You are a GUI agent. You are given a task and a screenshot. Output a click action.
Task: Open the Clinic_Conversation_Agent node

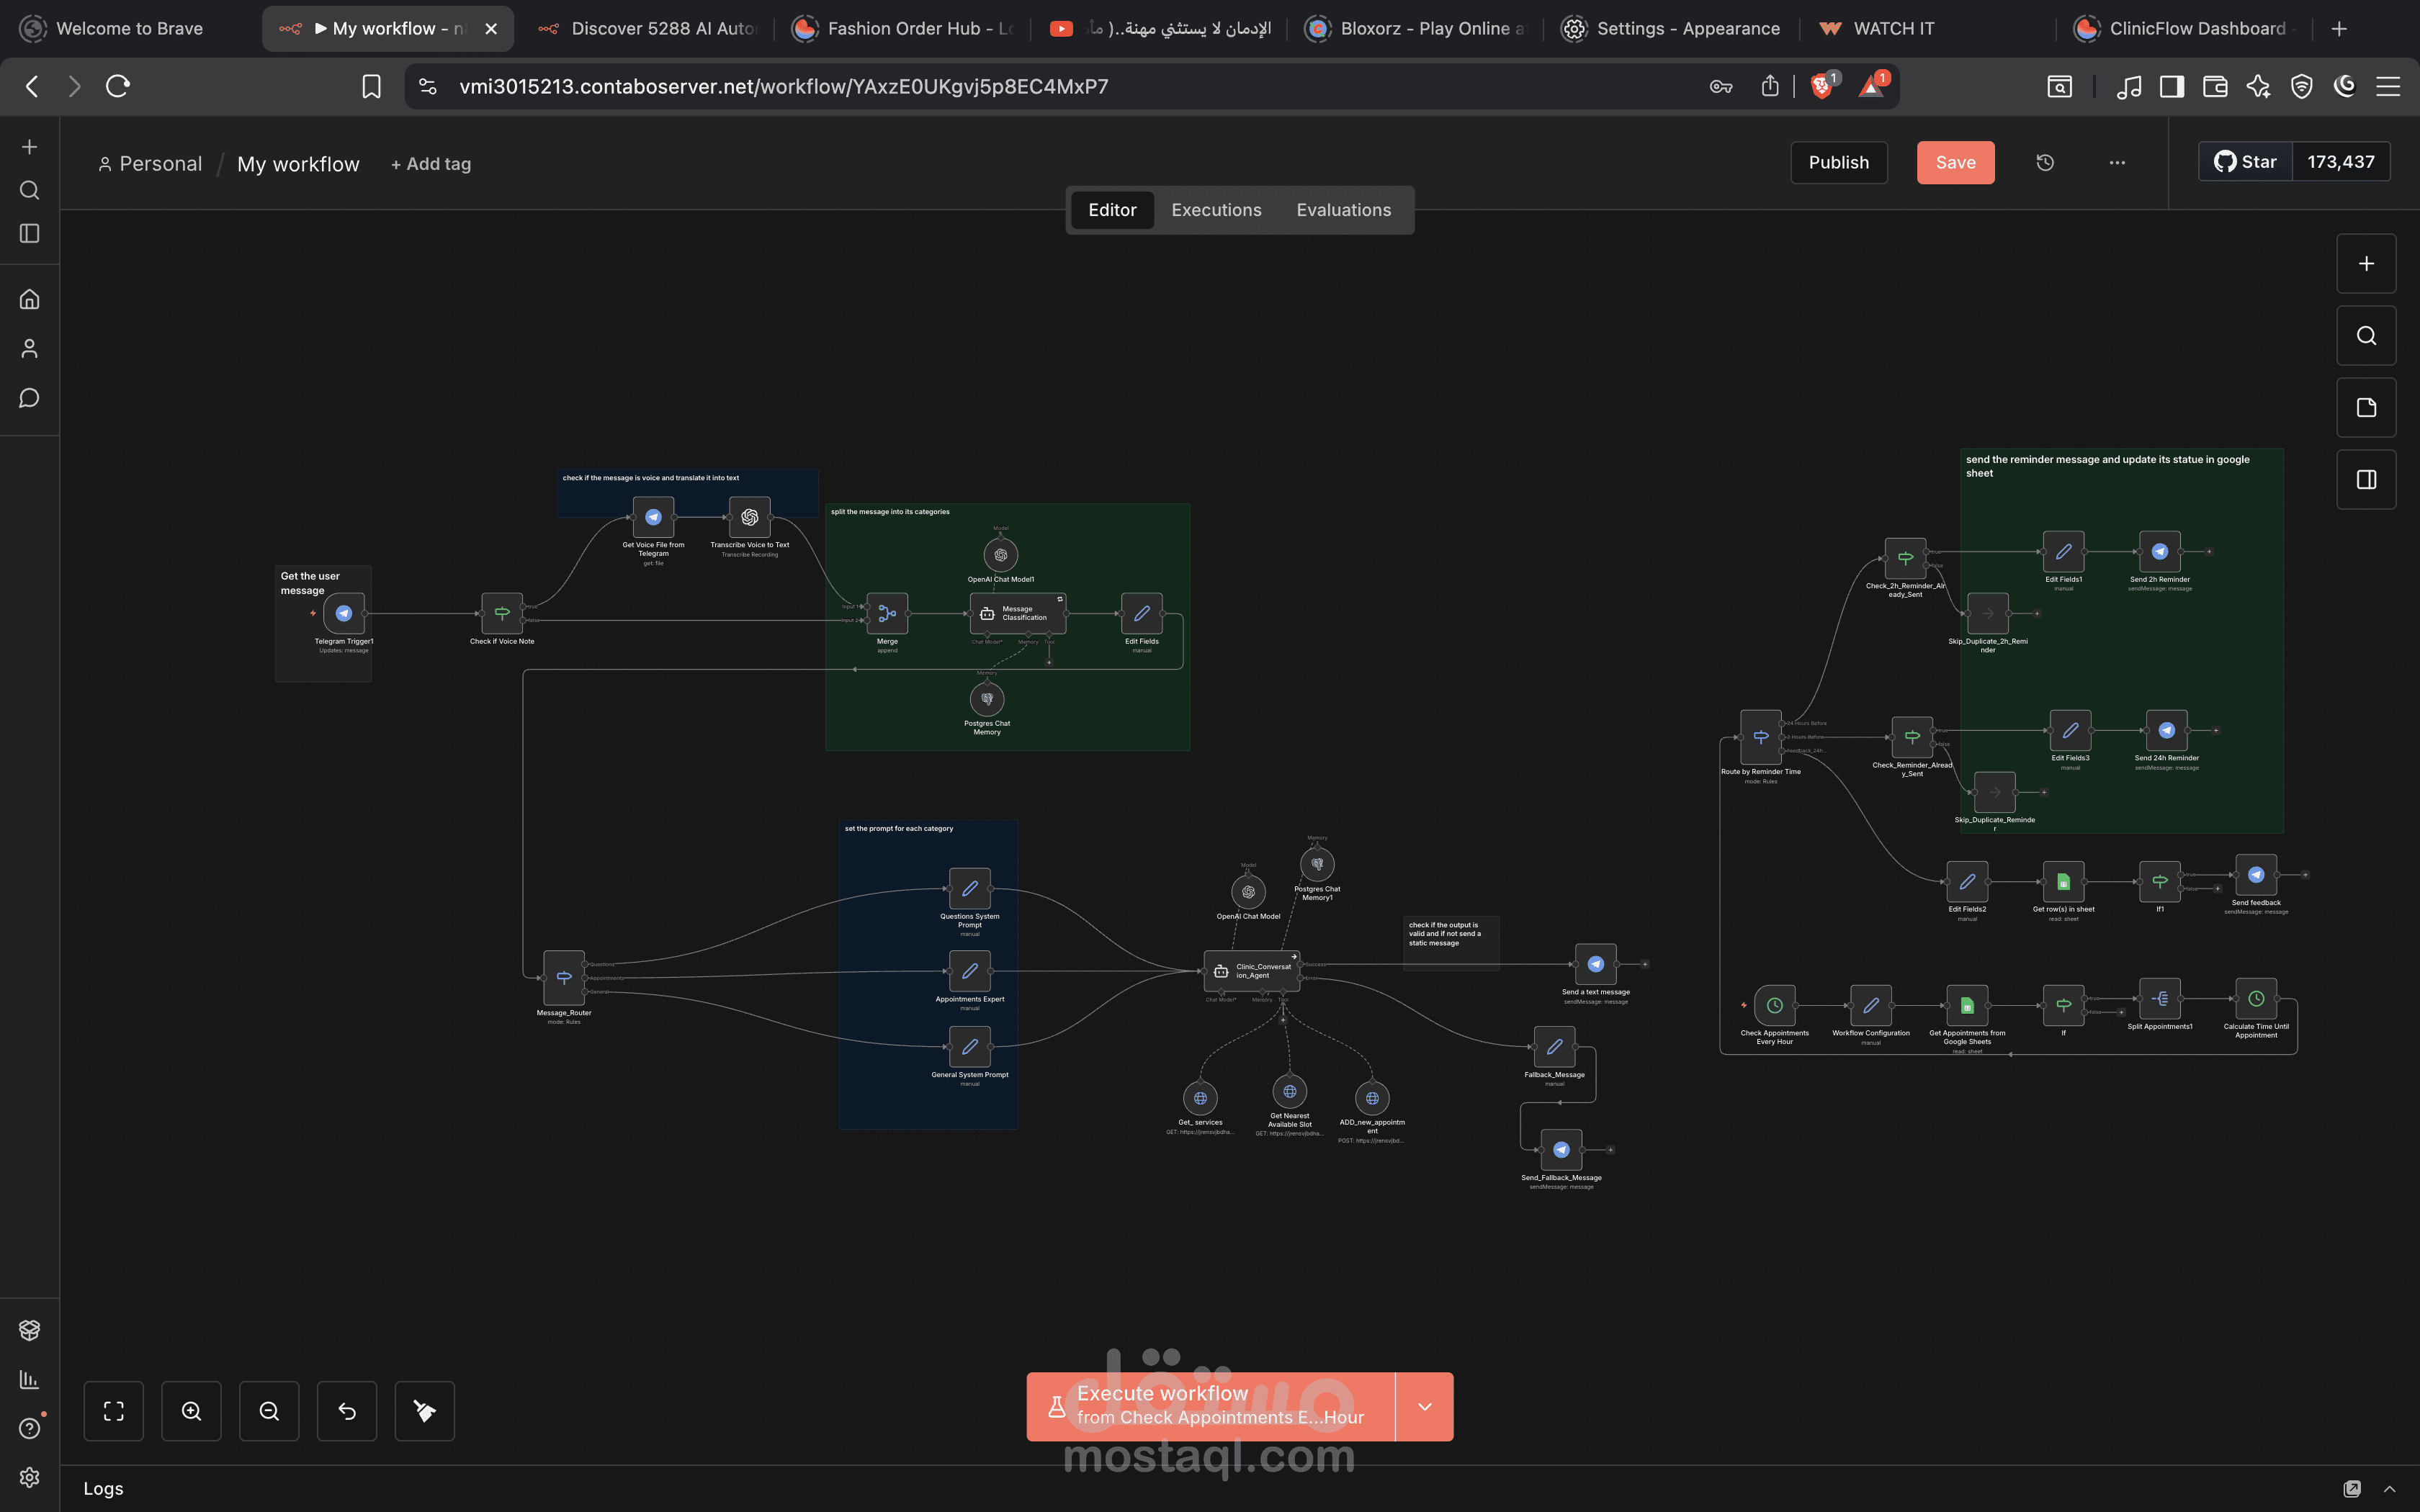click(x=1251, y=971)
